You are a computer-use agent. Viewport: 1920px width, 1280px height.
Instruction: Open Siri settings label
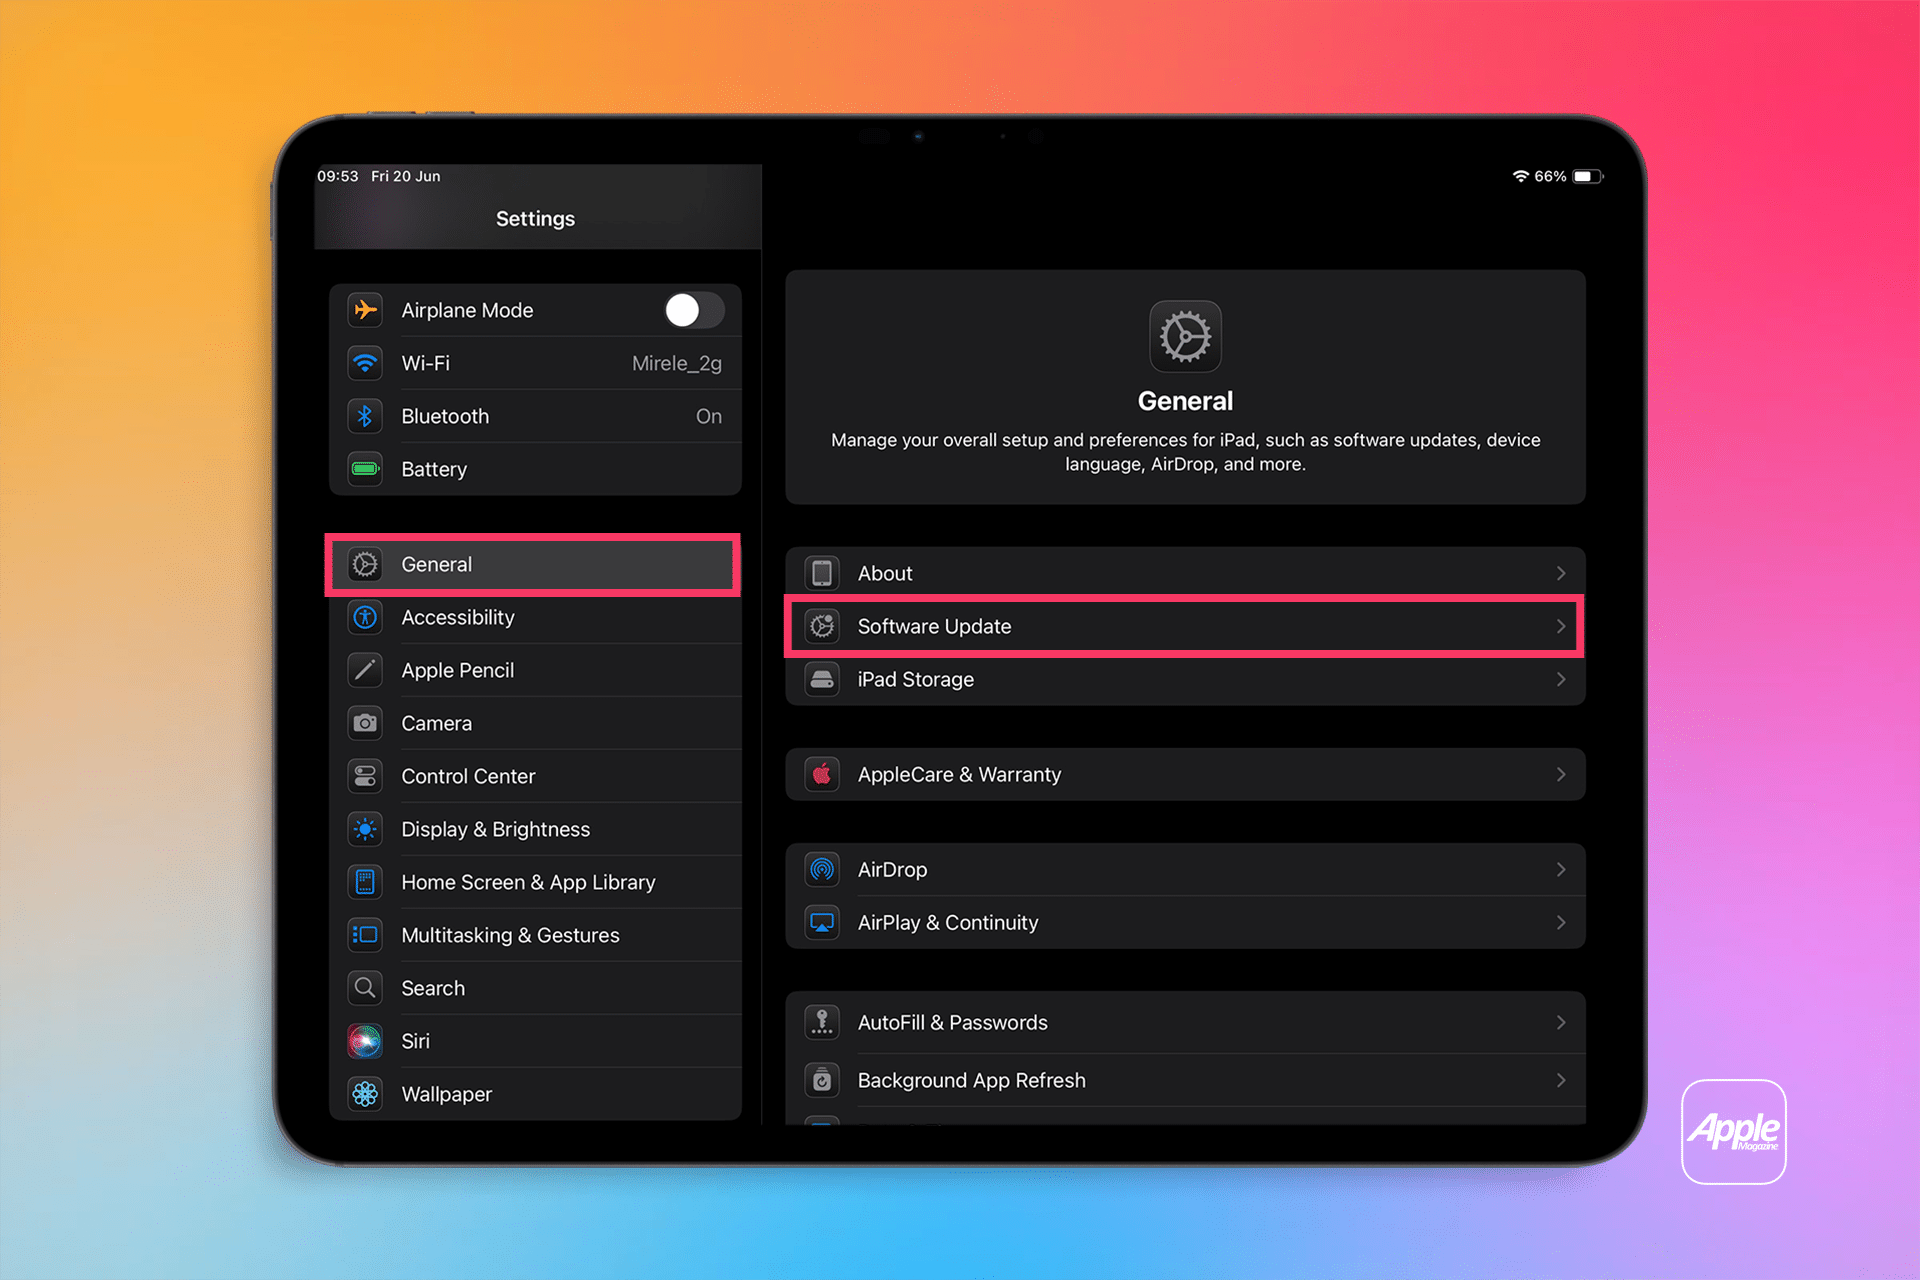[x=415, y=1041]
